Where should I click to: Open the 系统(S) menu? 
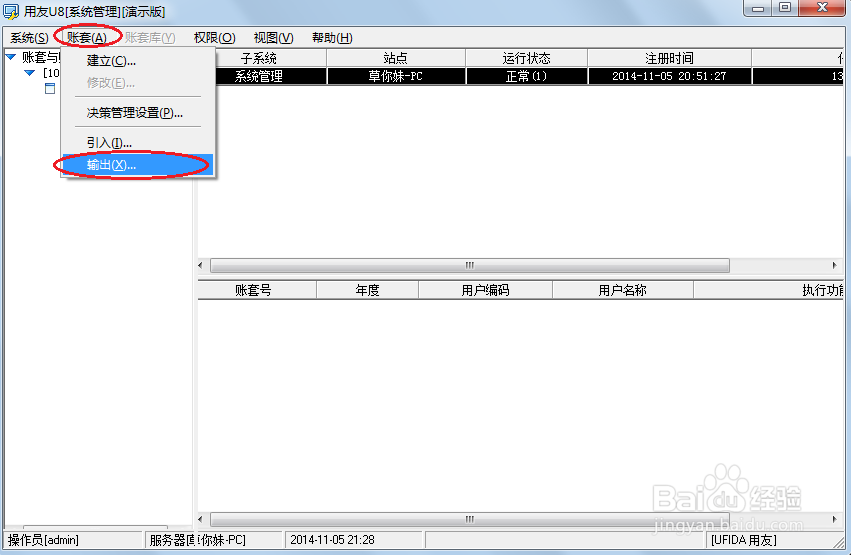pos(29,38)
